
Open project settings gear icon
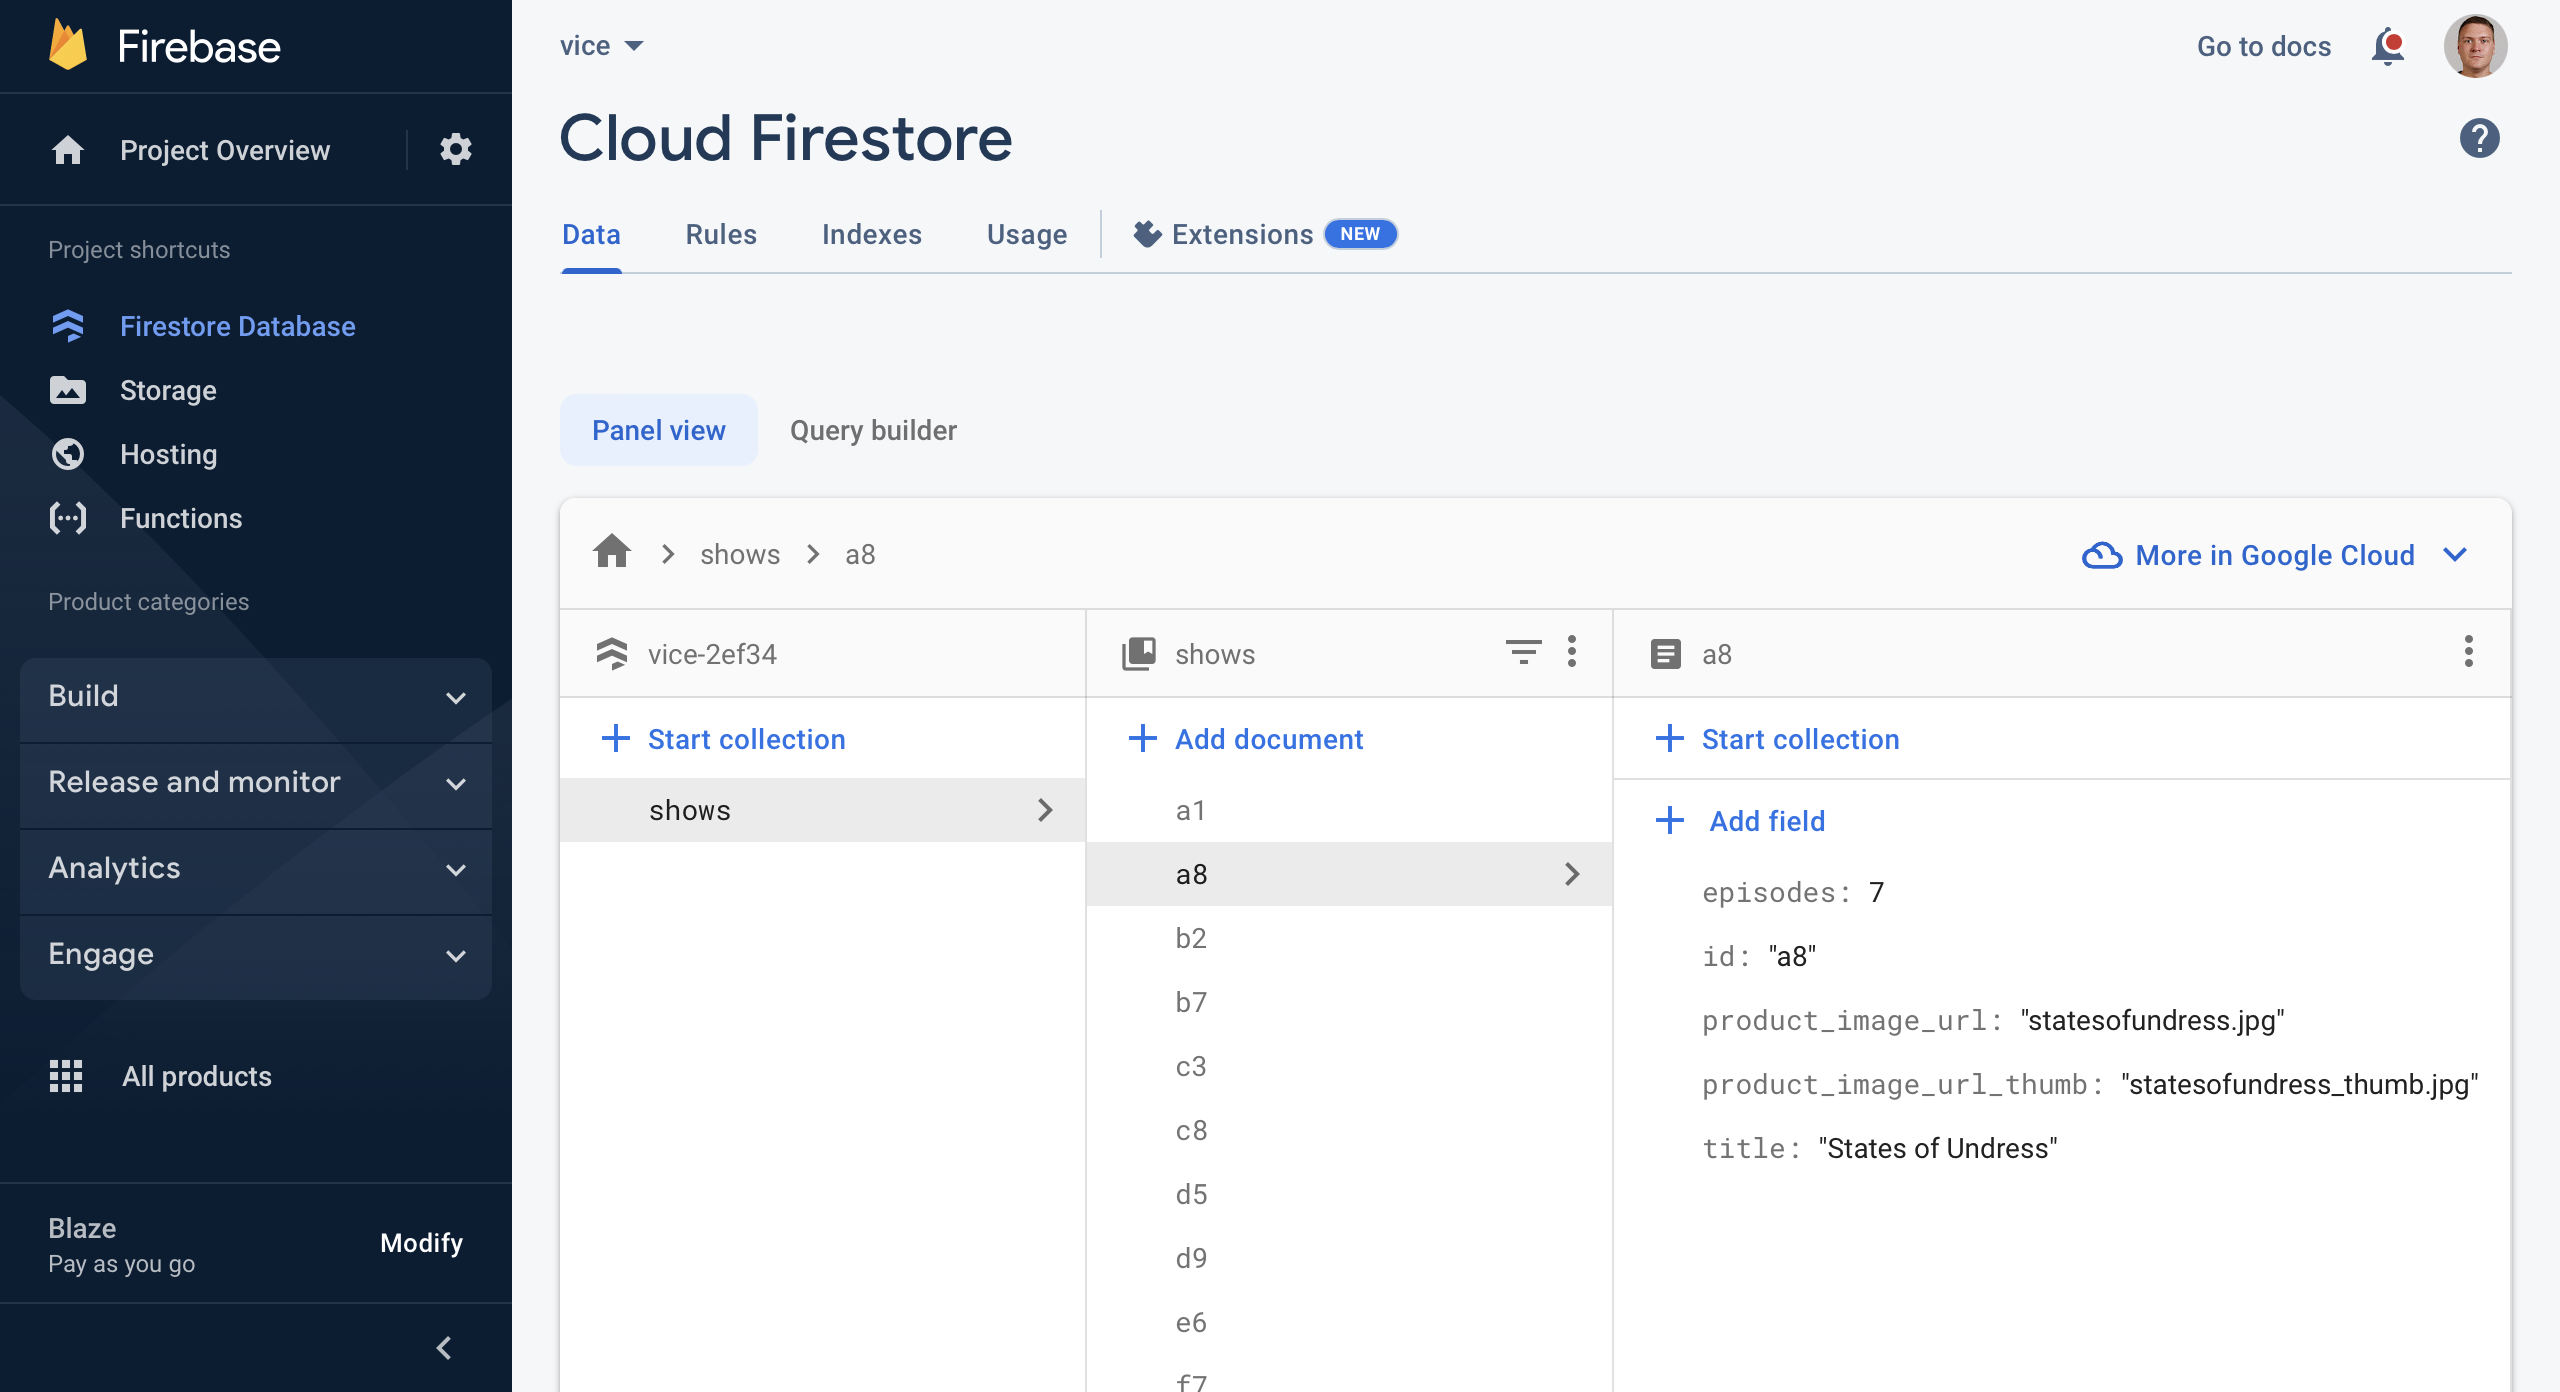coord(455,150)
